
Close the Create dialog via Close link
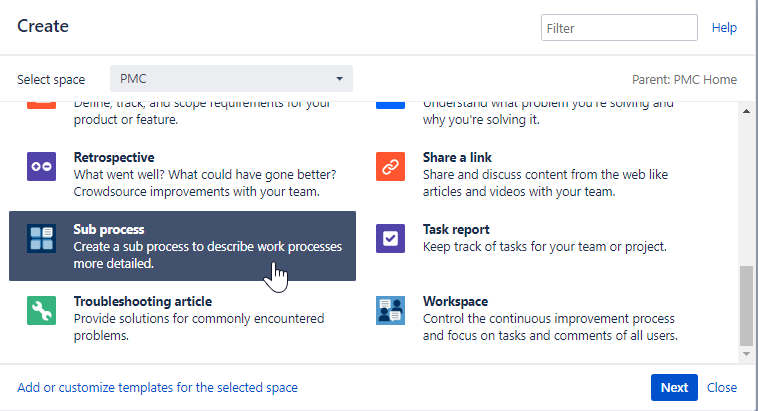tap(722, 387)
